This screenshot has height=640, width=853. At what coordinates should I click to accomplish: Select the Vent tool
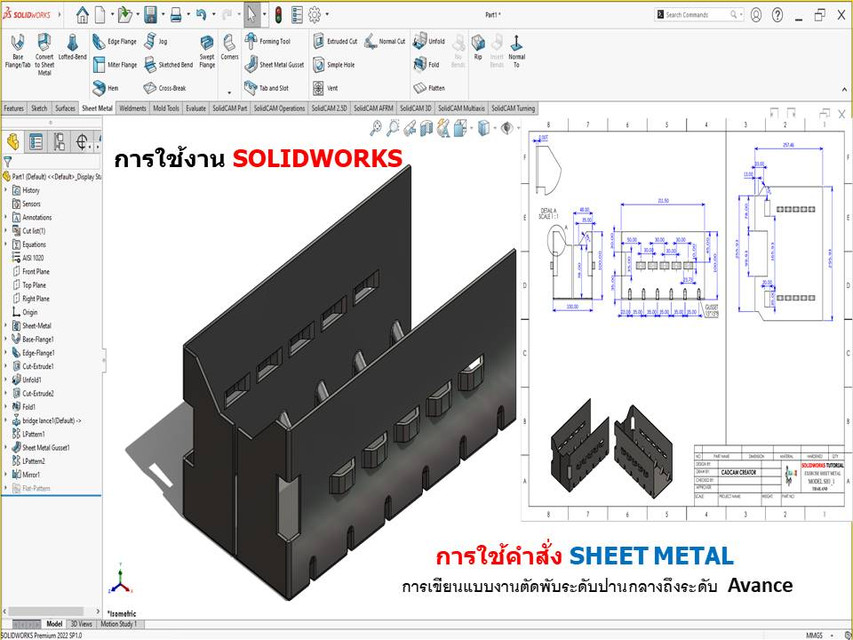[x=317, y=88]
